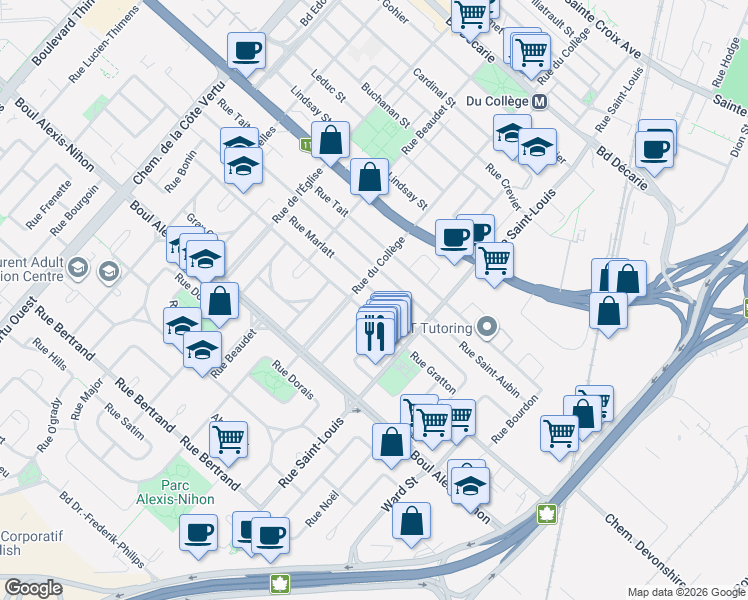Screen dimensions: 748x600
Task: Click the Rue Dorais street label
Action: (x=293, y=380)
